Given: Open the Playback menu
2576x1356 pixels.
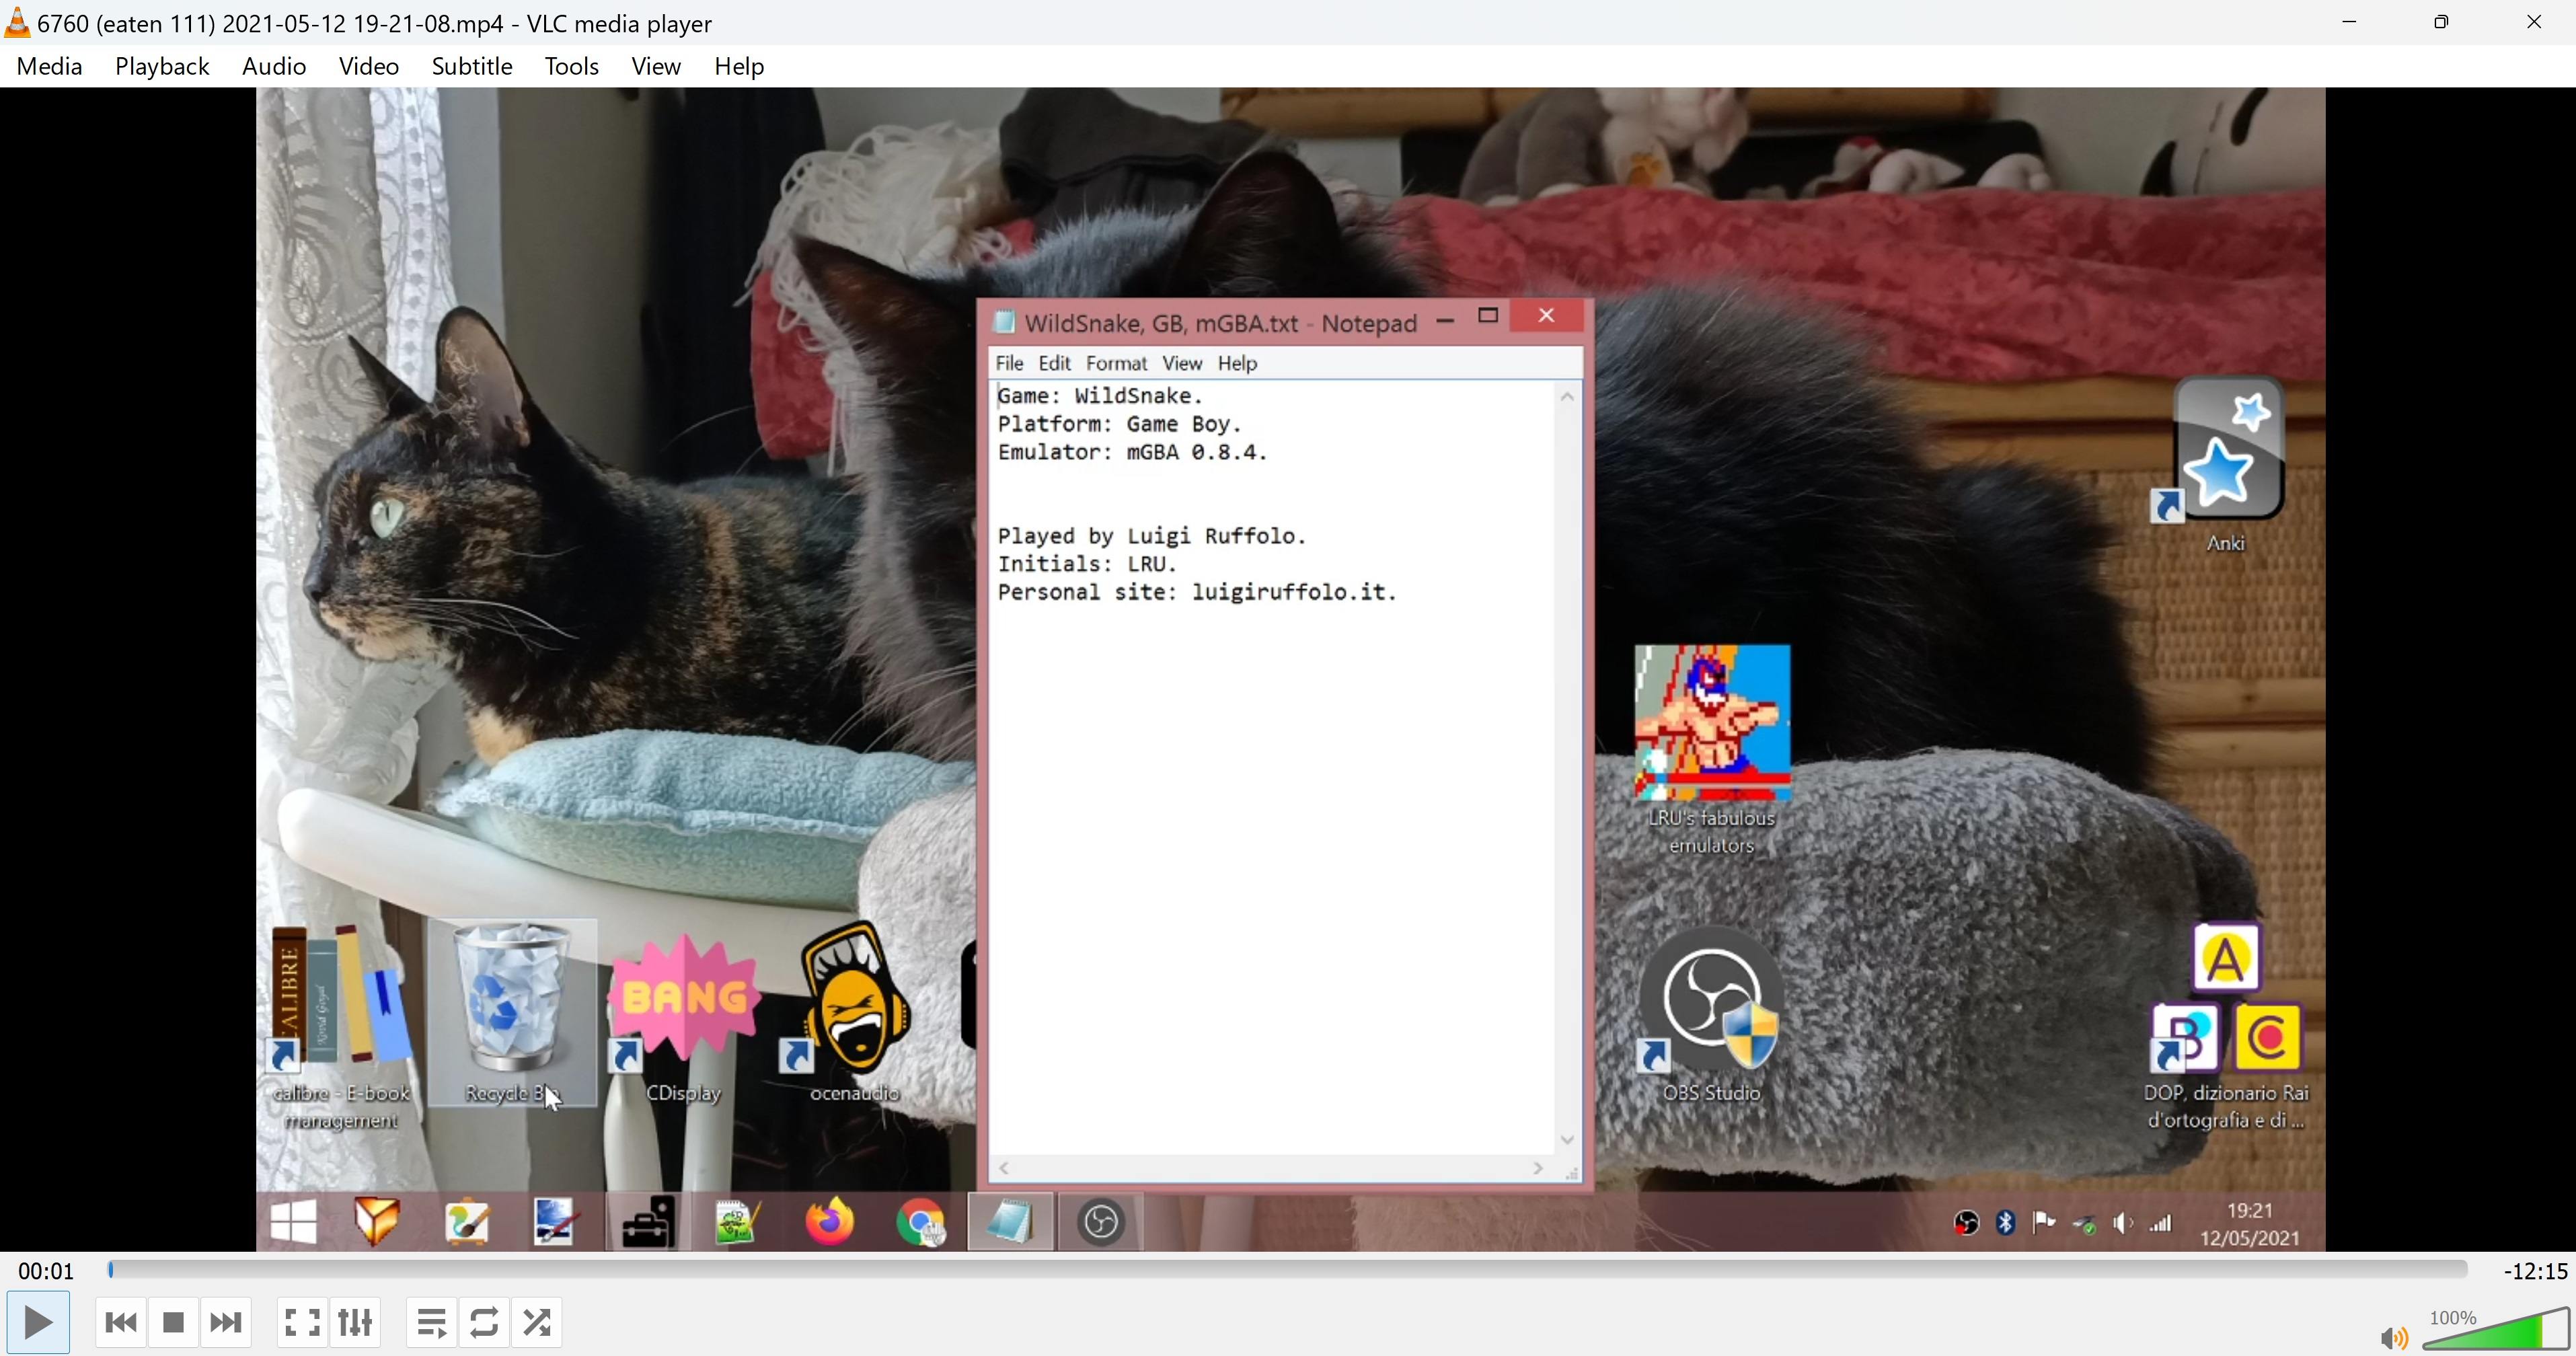Looking at the screenshot, I should 162,66.
